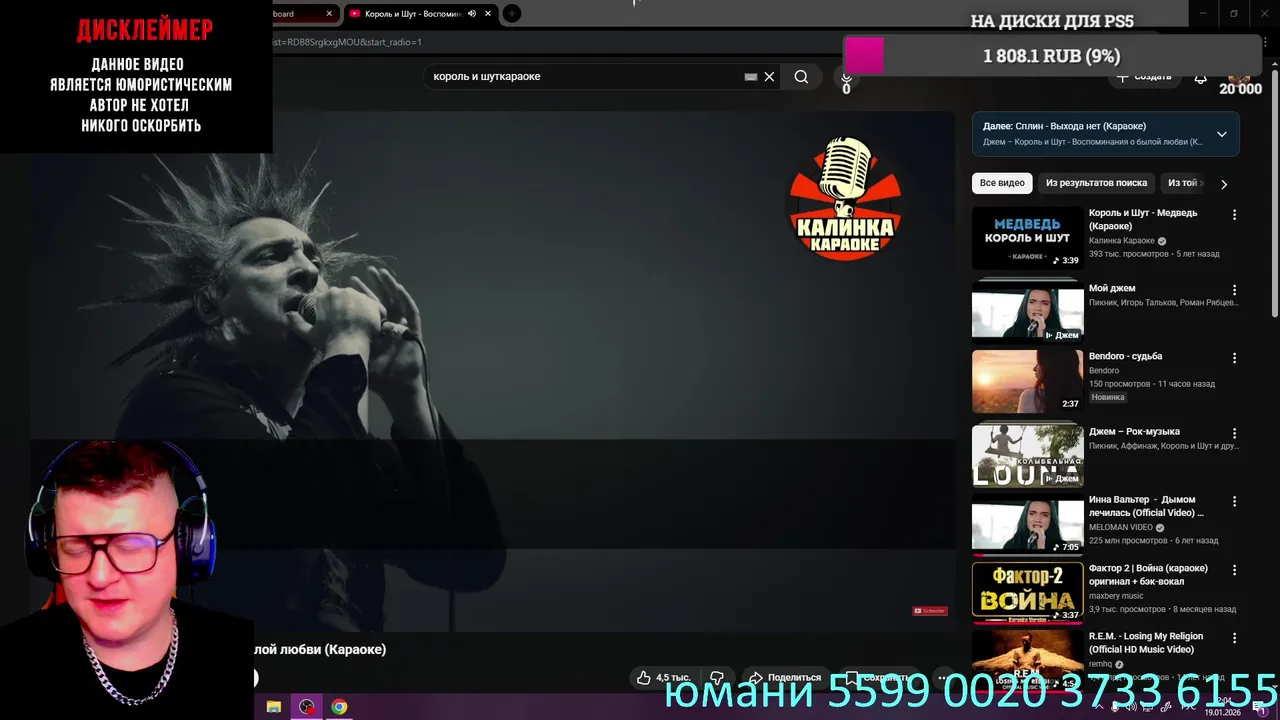Open Джем – Рок-музыка mix thumbnail

pos(1027,456)
